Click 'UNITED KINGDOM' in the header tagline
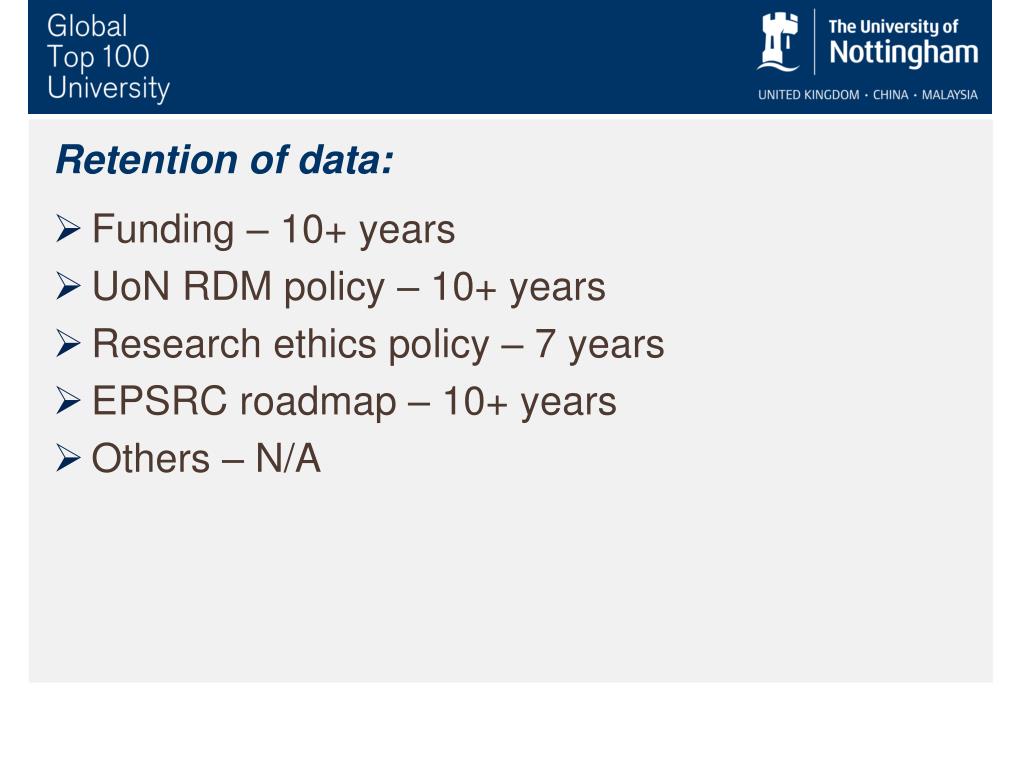The height and width of the screenshot is (768, 1024). (808, 95)
